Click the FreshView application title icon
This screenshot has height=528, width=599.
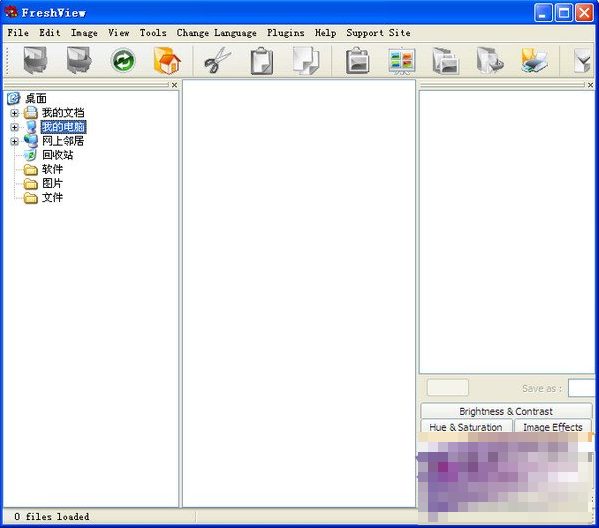click(x=11, y=12)
